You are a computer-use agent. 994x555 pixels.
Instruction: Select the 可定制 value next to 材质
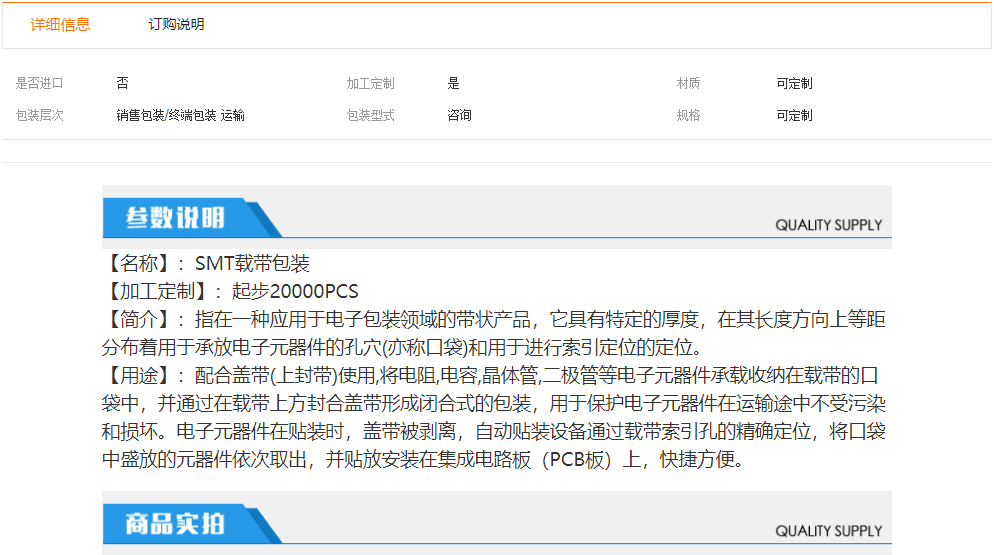coord(794,84)
